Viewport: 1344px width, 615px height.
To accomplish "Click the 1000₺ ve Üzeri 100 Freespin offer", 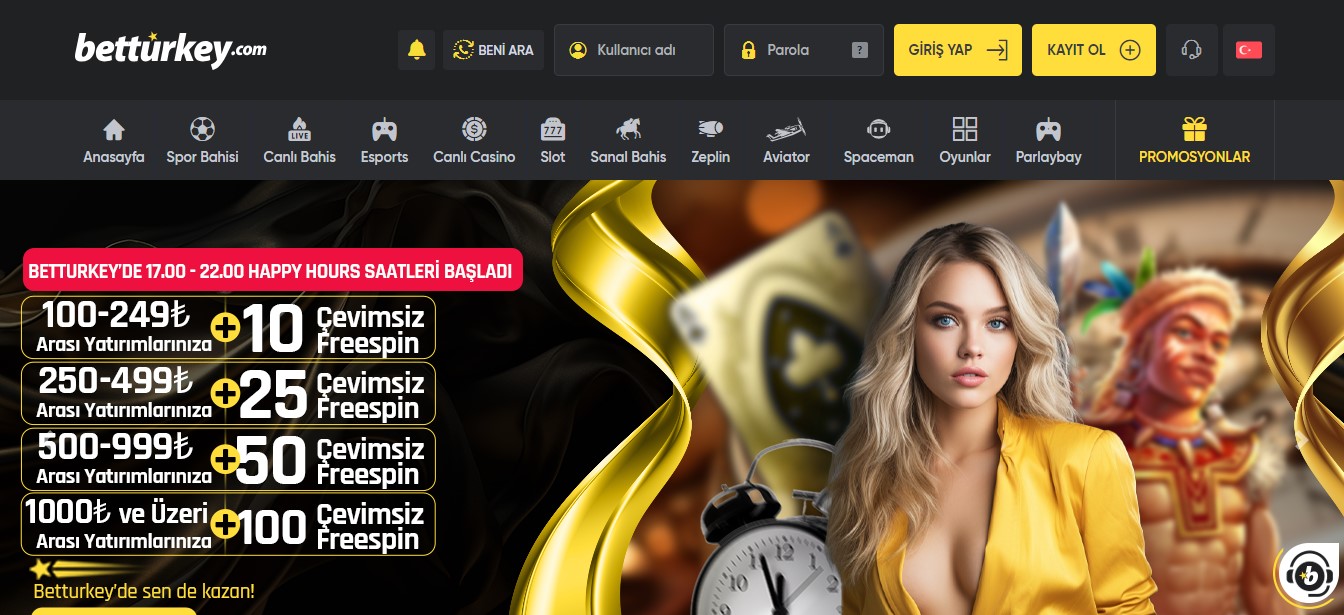I will click(229, 524).
